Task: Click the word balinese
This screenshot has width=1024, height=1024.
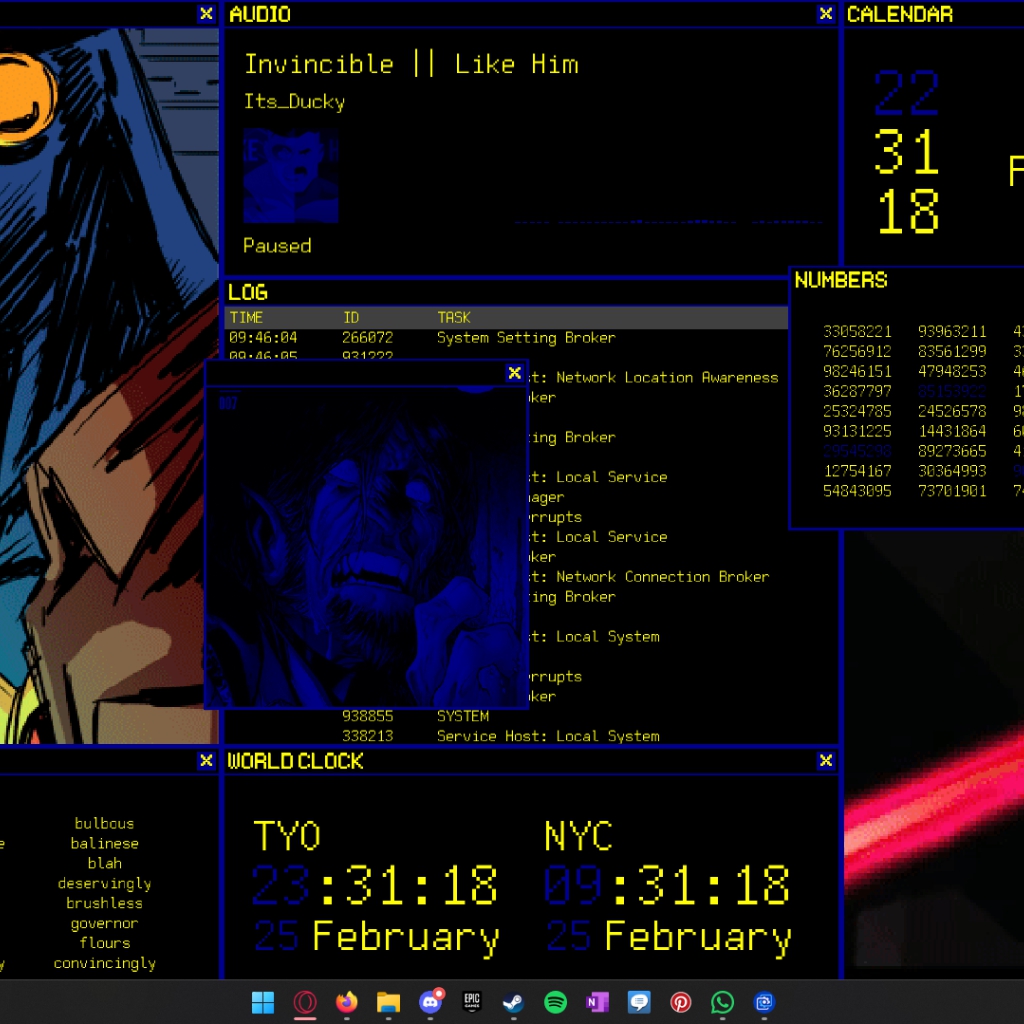Action: click(104, 844)
